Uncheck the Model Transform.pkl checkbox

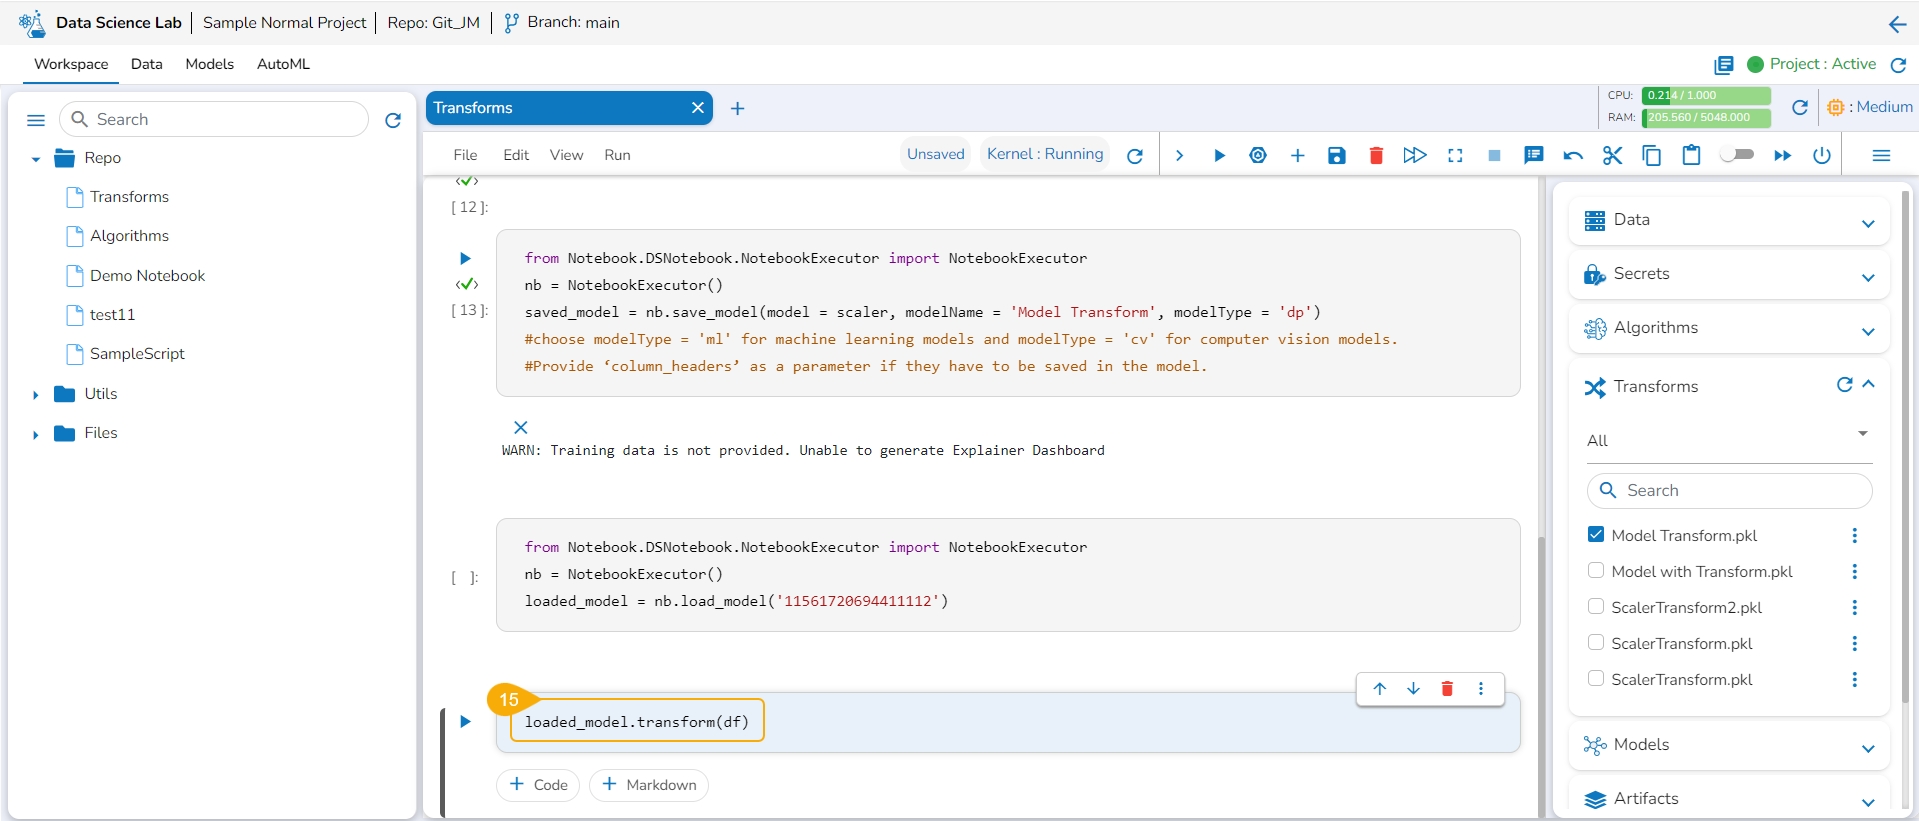(1596, 535)
